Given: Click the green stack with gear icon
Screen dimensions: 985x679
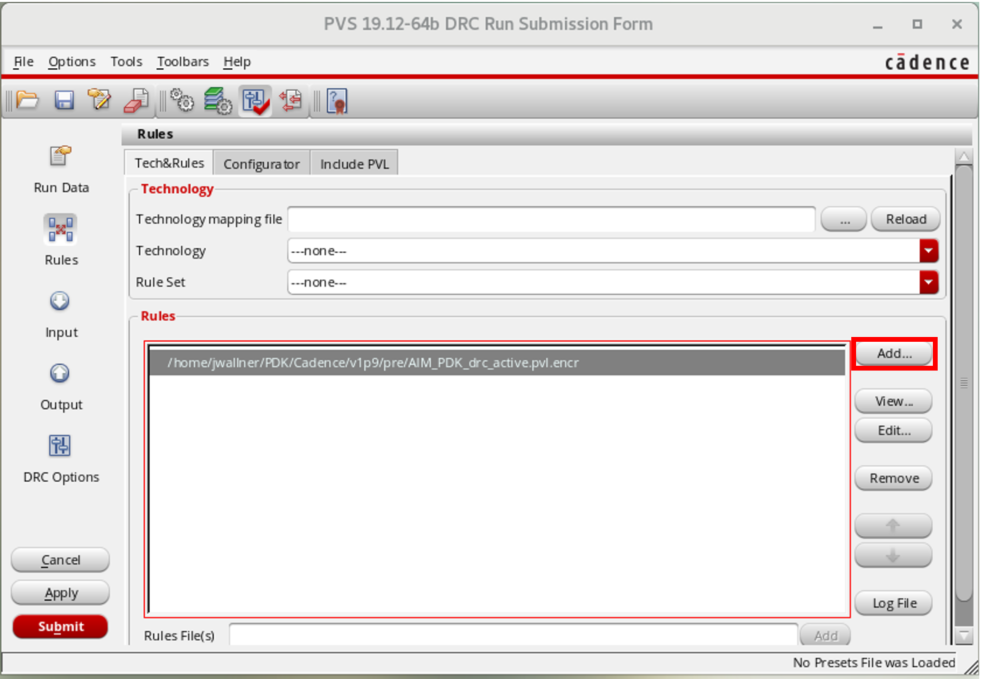Looking at the screenshot, I should tap(218, 100).
